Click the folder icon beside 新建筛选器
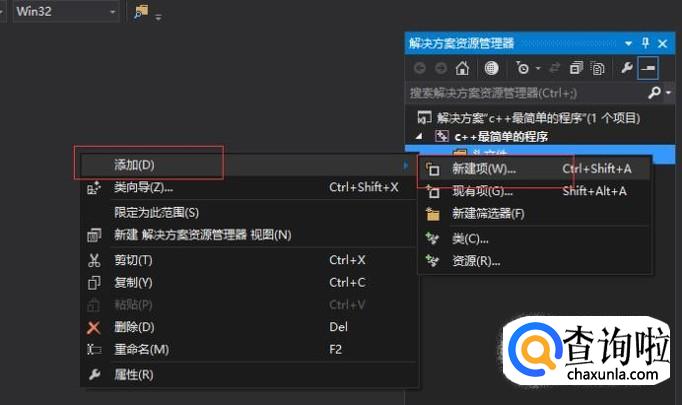Image resolution: width=682 pixels, height=405 pixels. tap(432, 214)
